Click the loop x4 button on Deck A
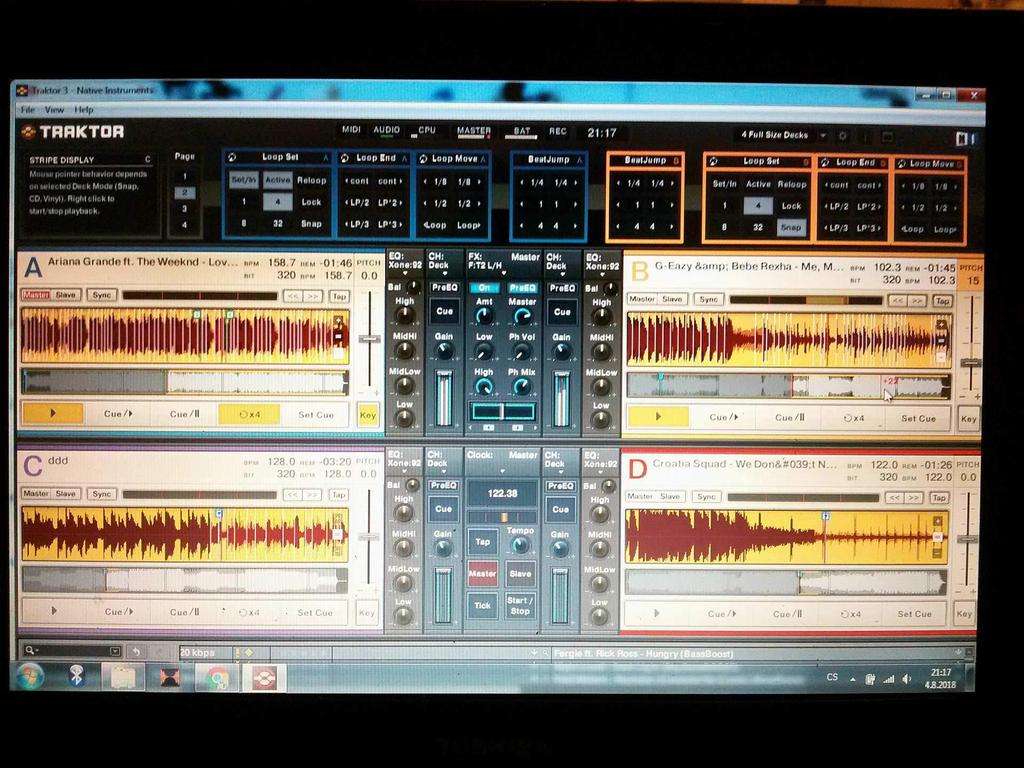Screen dimensions: 1024x768 pyautogui.click(x=249, y=414)
